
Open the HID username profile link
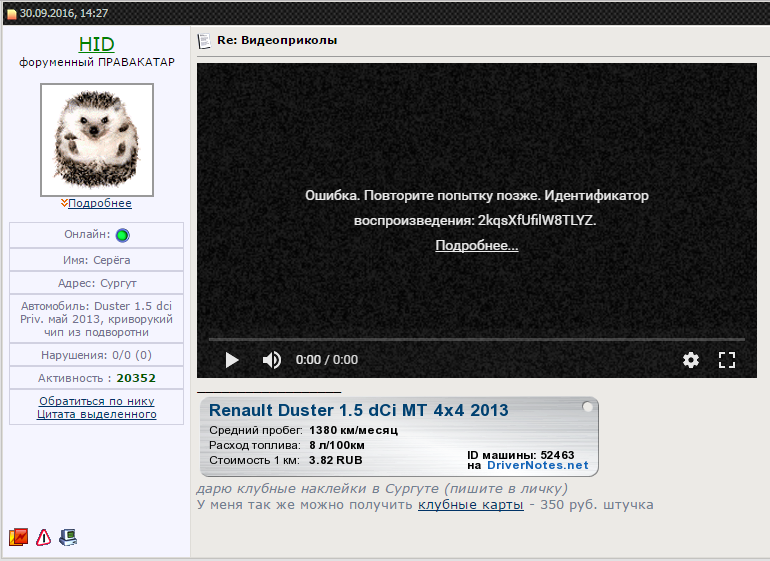click(96, 44)
